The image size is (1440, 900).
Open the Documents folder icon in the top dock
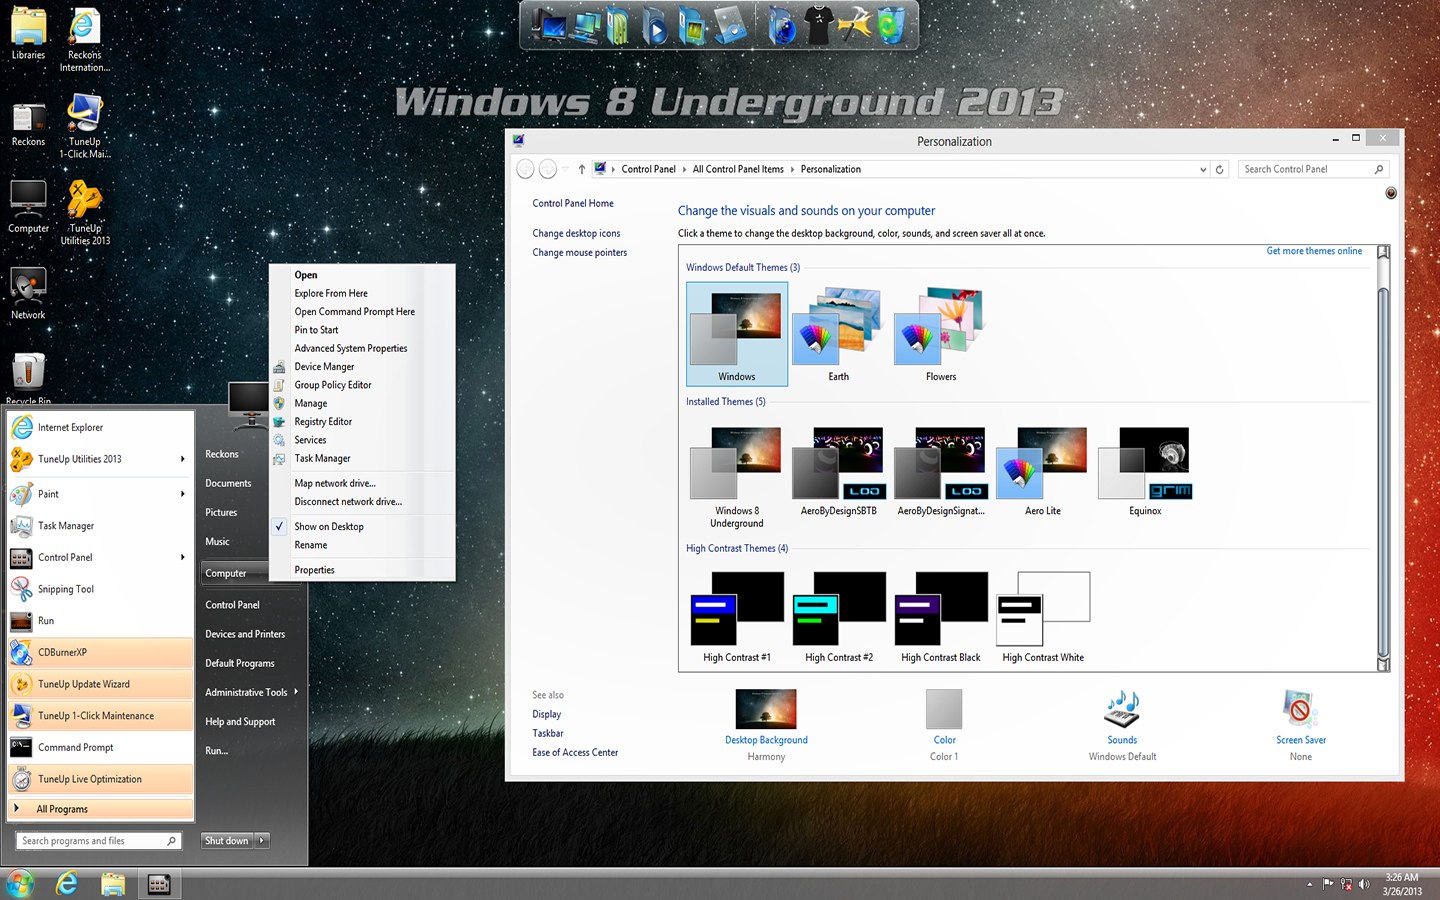[619, 25]
